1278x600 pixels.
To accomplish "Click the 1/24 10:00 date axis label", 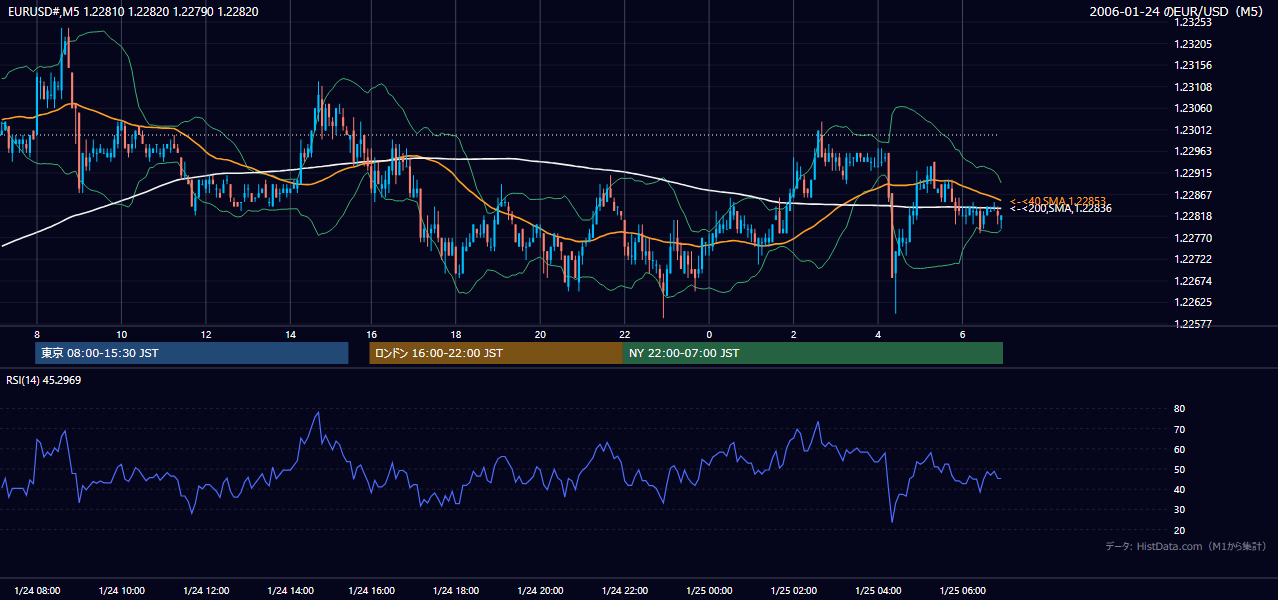I will [122, 590].
